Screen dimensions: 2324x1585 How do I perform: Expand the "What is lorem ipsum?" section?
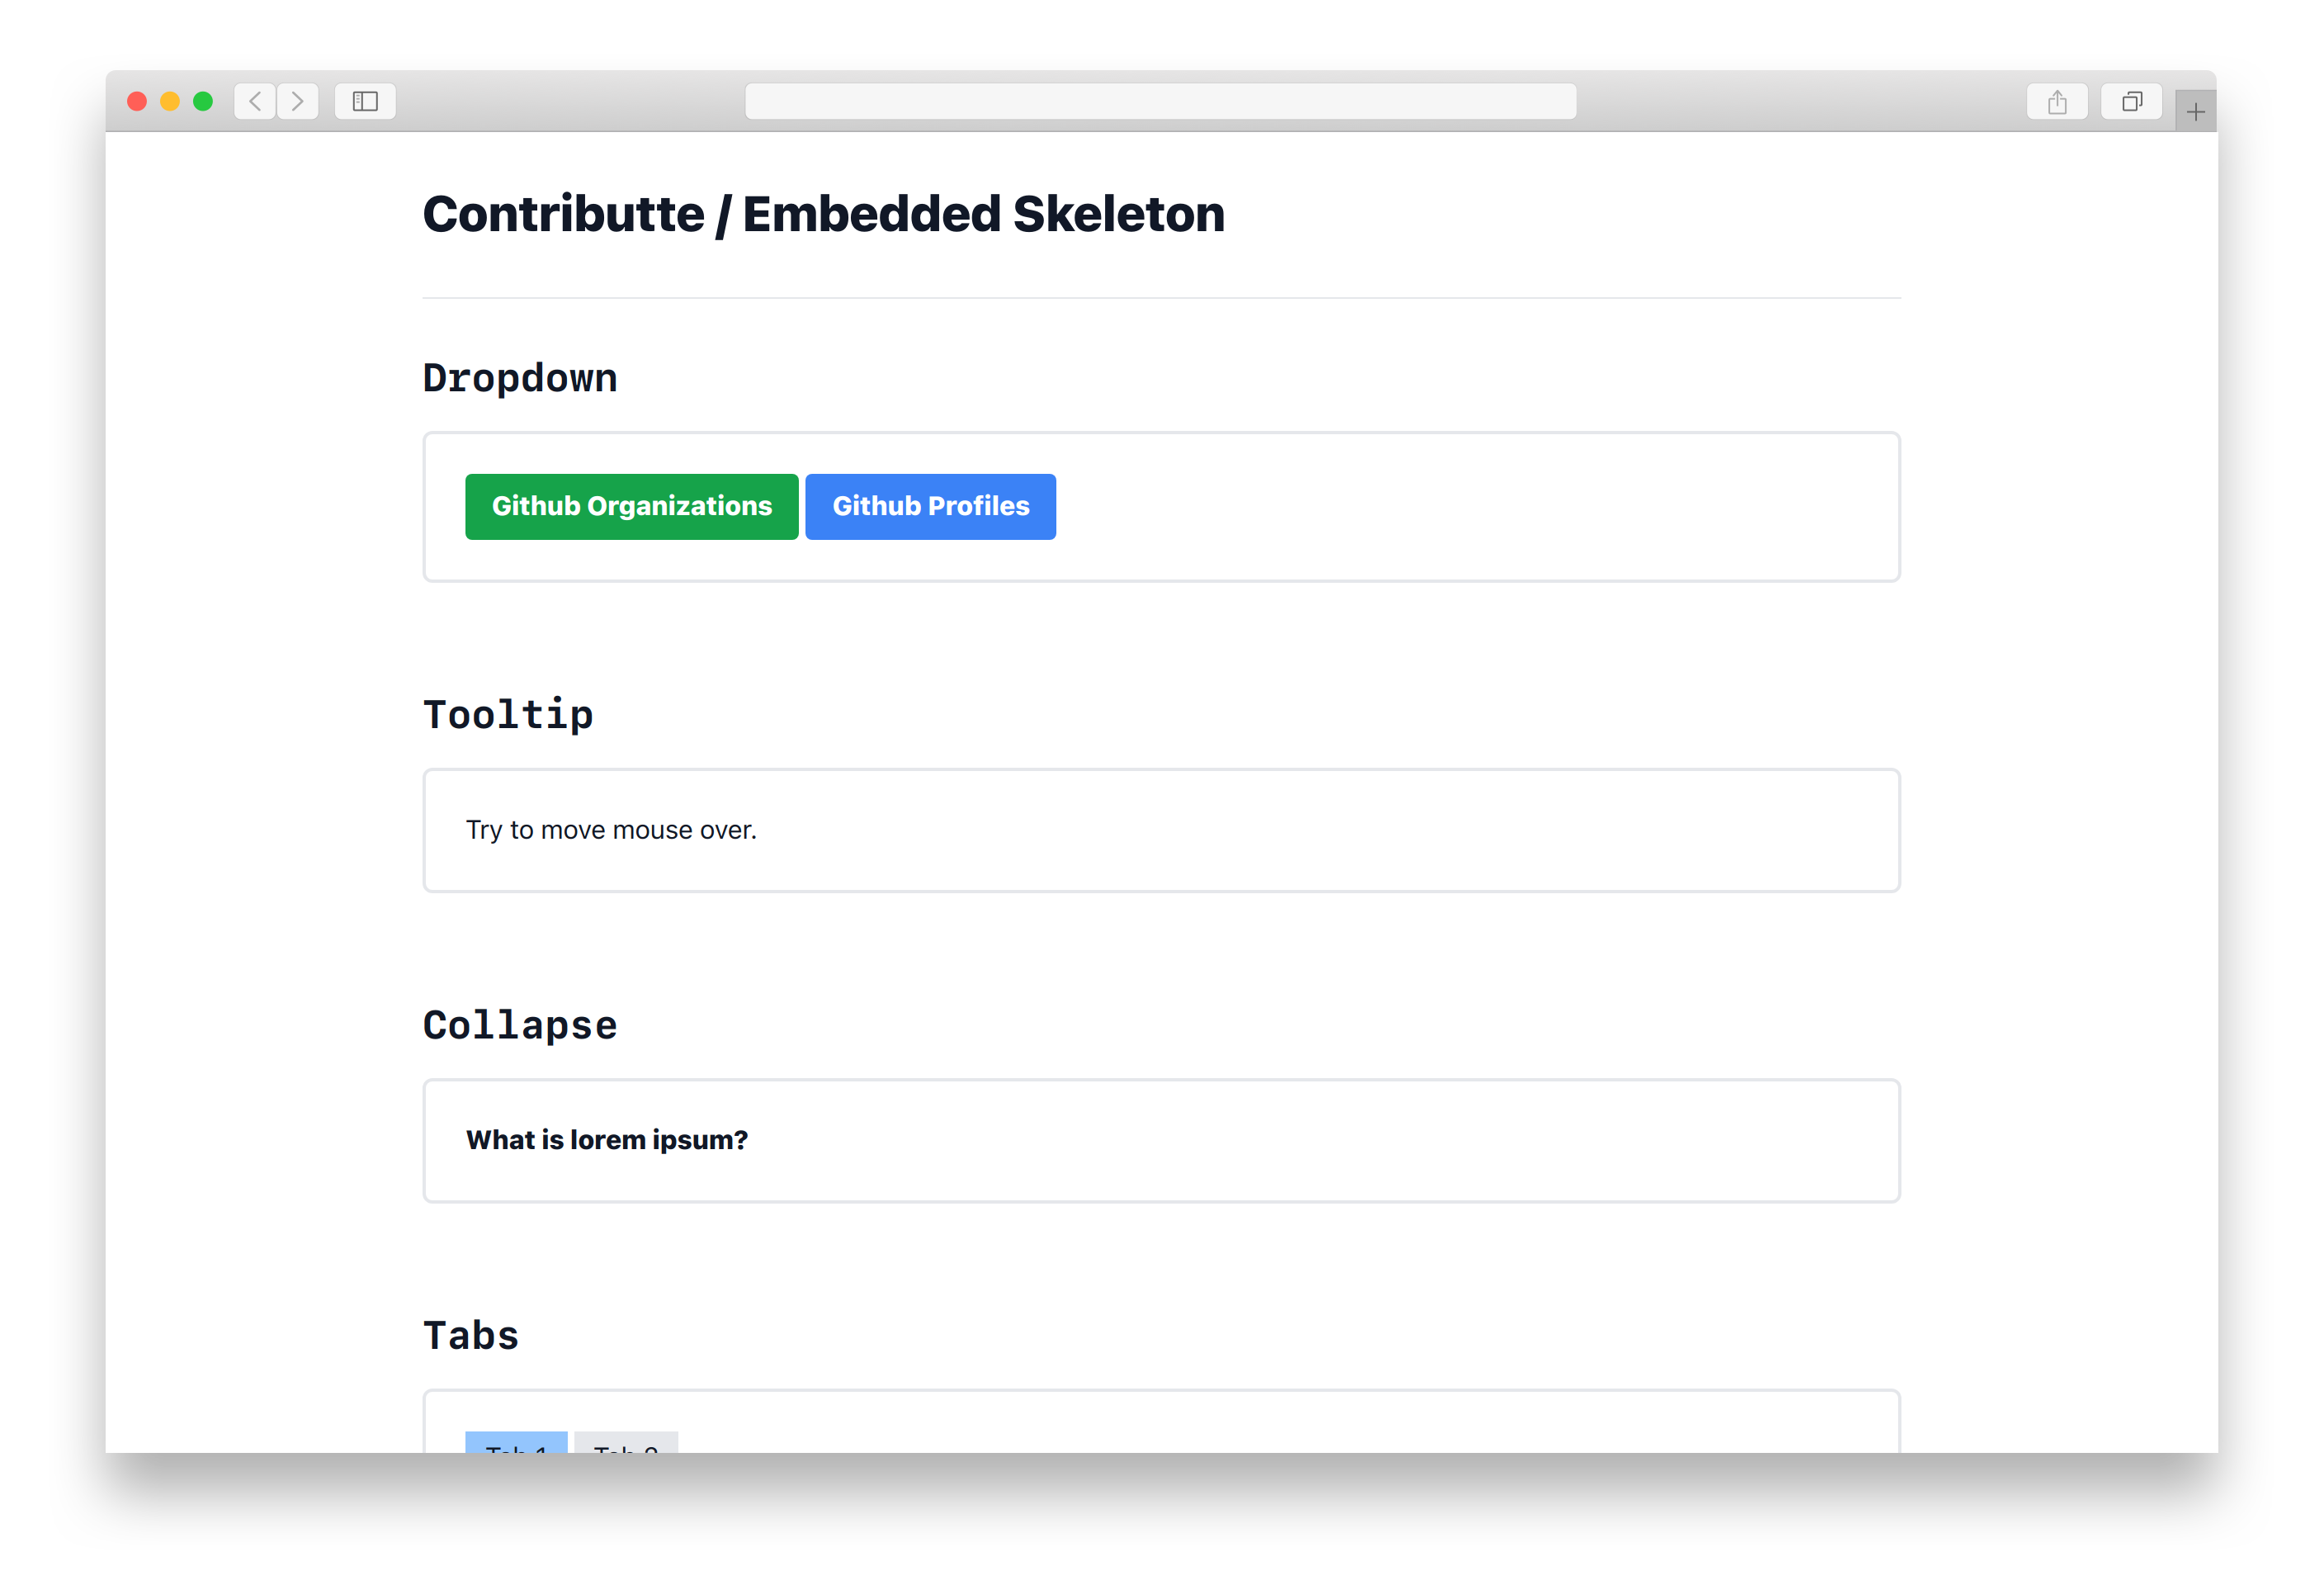tap(606, 1140)
